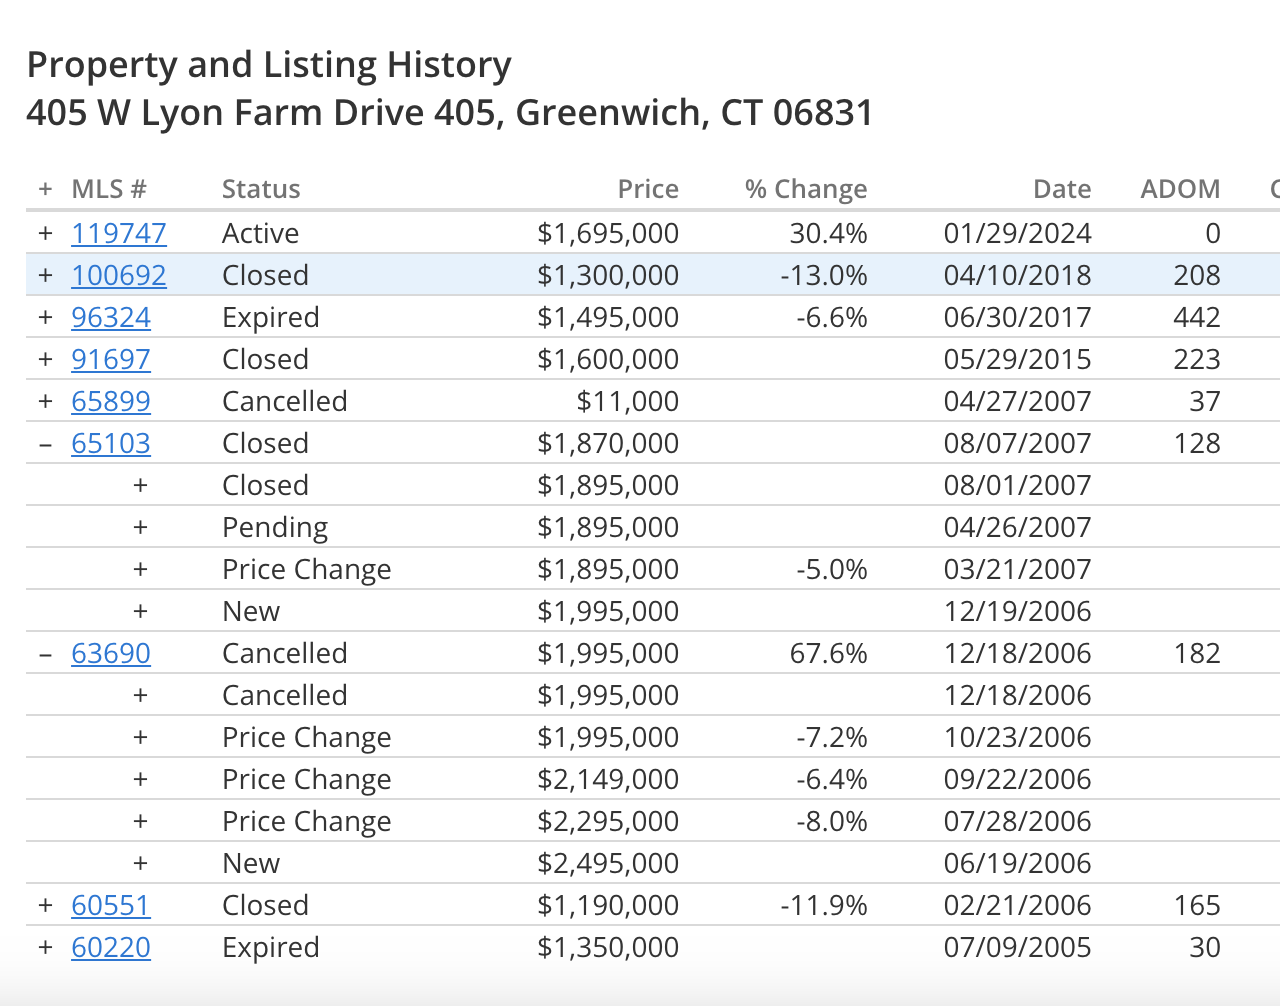Expand the row for MLS 96324
Screen dimensions: 1280x1006
[x=45, y=317]
